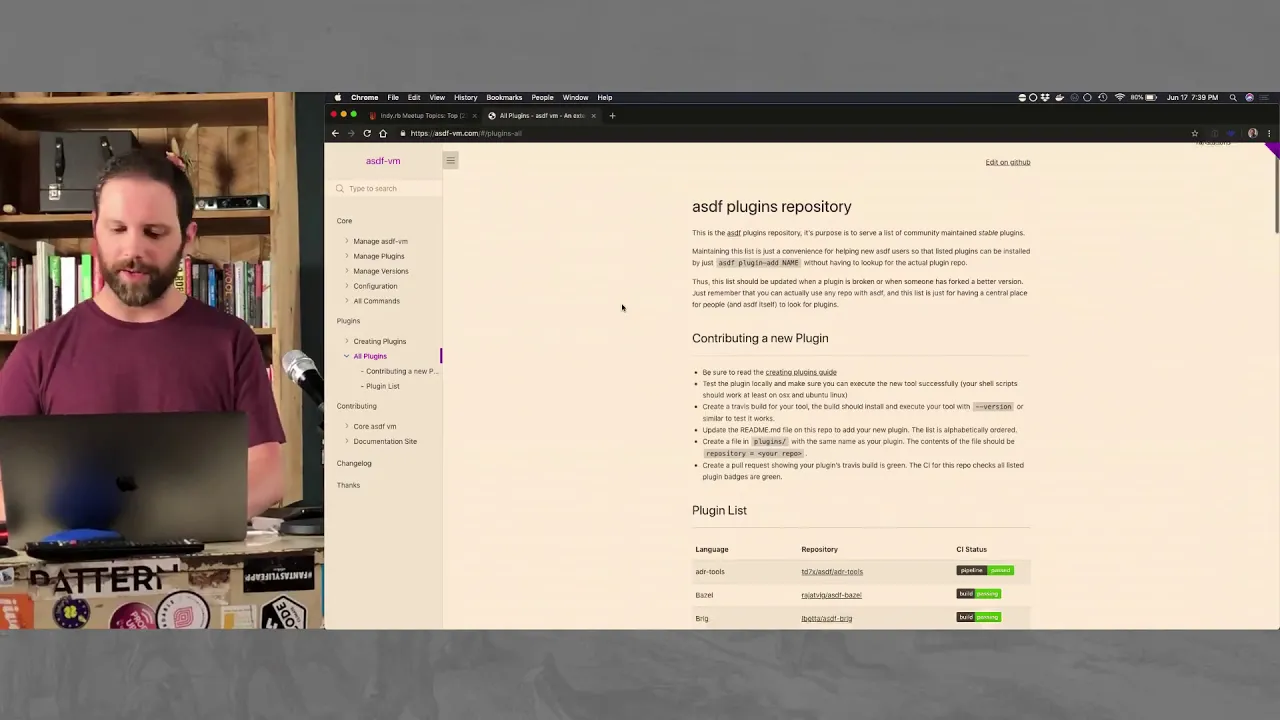Open Changelog from the sidebar
The height and width of the screenshot is (720, 1280).
click(354, 463)
